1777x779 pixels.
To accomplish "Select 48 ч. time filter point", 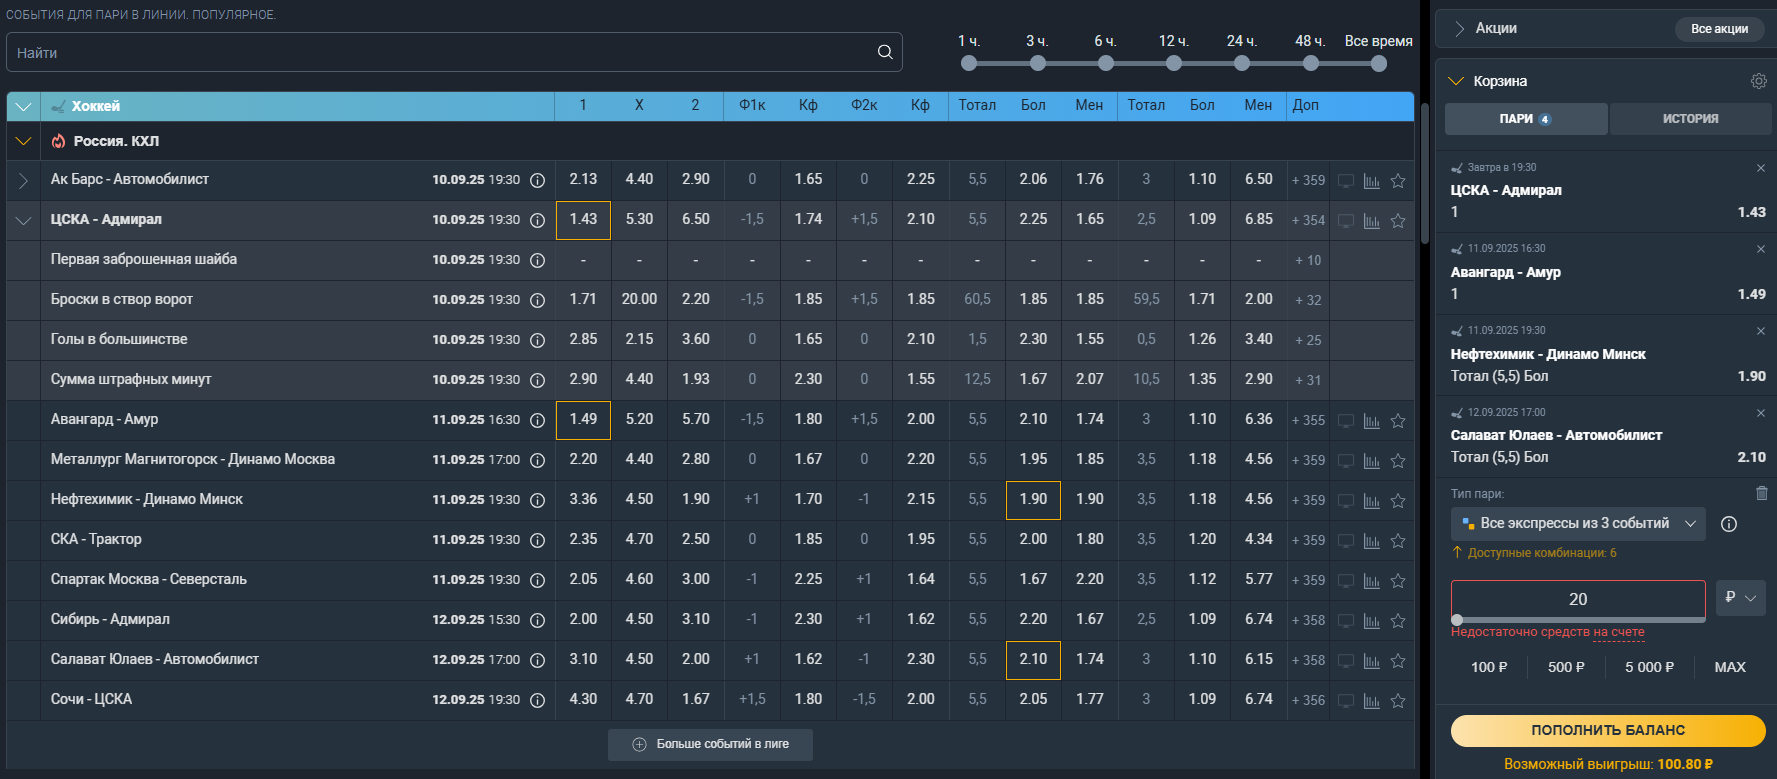I will 1311,63.
